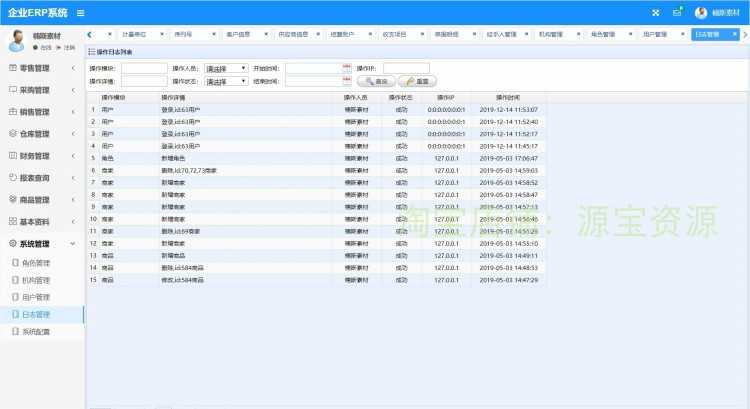Screen dimensions: 750x409
Task: Click the 零售管理 sidebar icon
Action: point(13,68)
